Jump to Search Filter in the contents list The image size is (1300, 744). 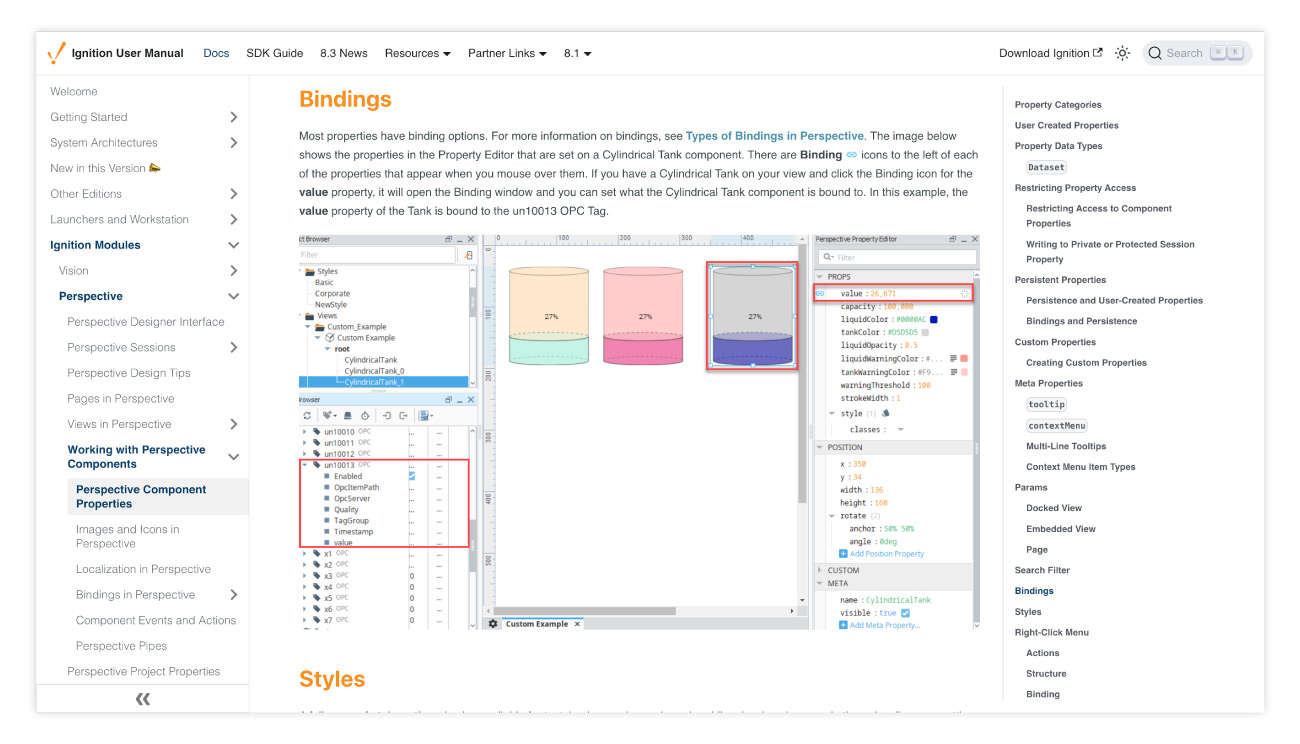[1042, 570]
